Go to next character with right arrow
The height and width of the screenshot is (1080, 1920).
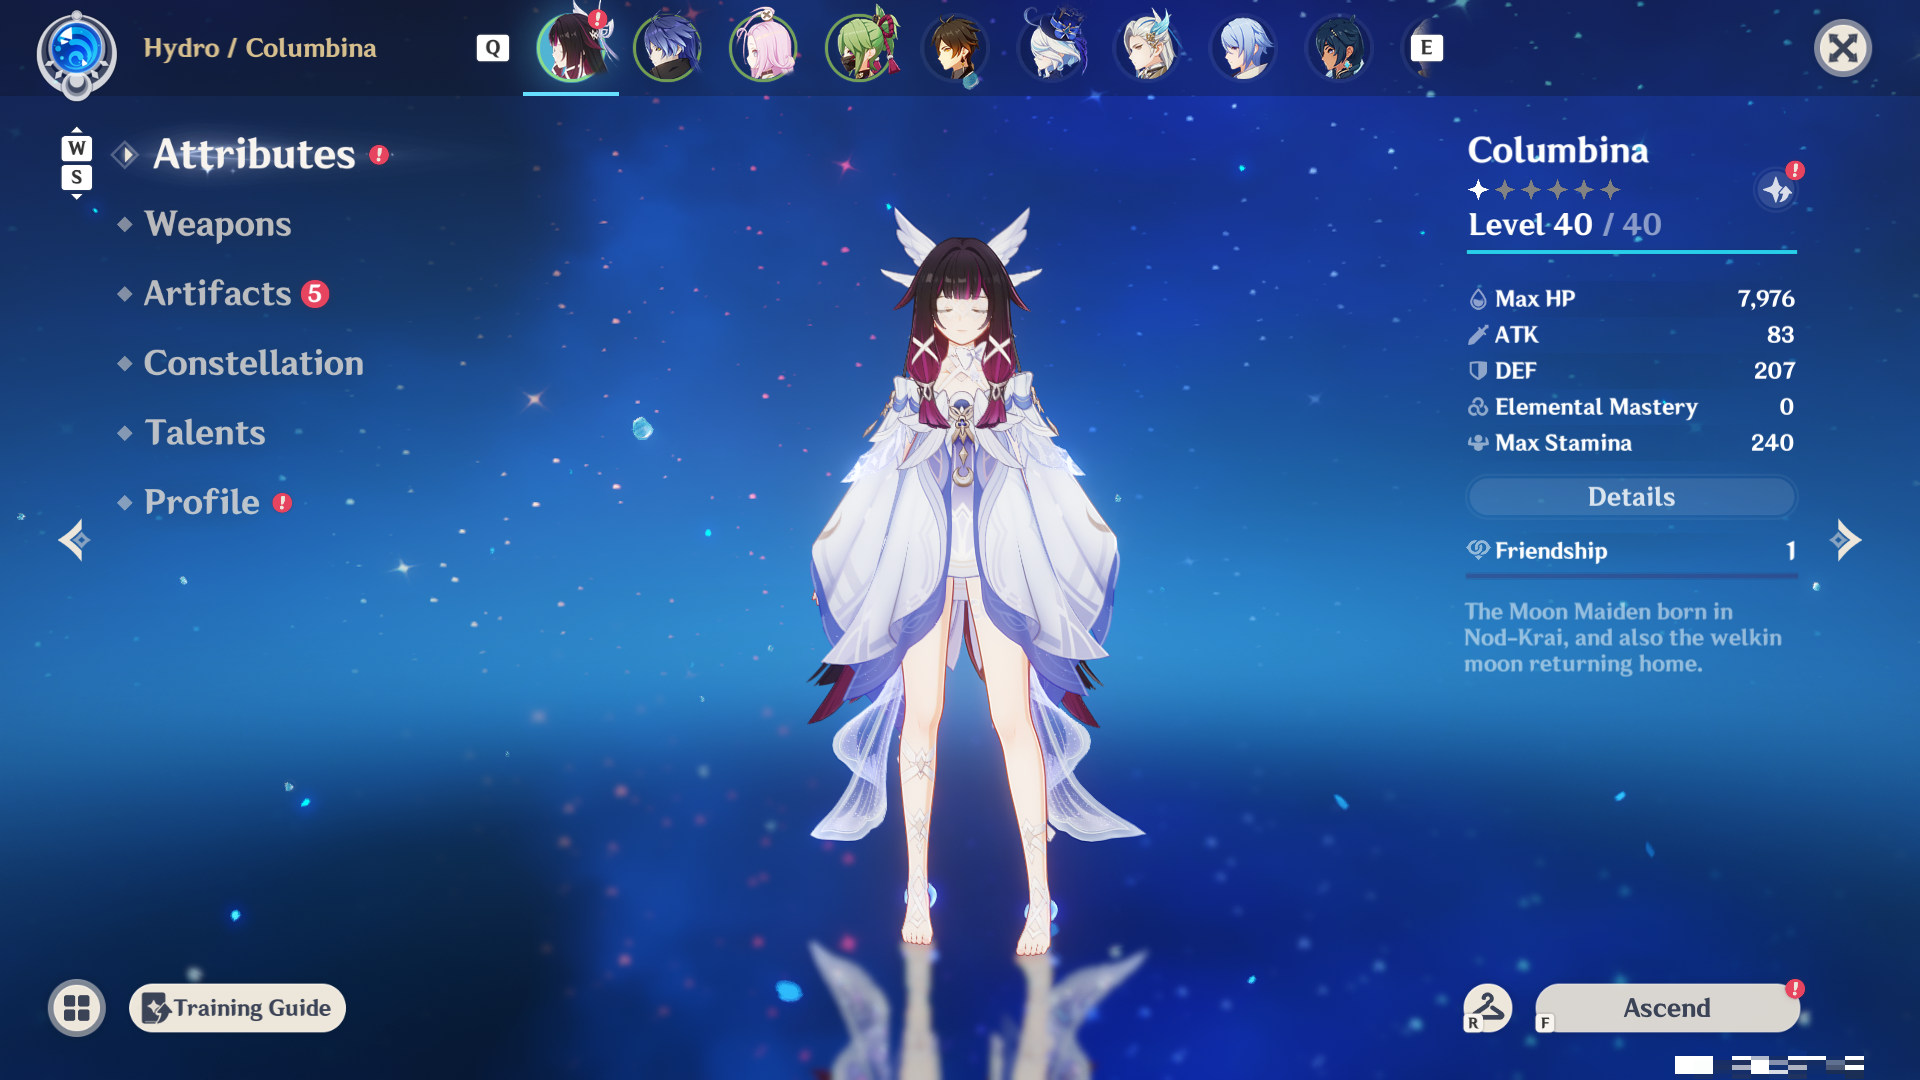(x=1845, y=540)
